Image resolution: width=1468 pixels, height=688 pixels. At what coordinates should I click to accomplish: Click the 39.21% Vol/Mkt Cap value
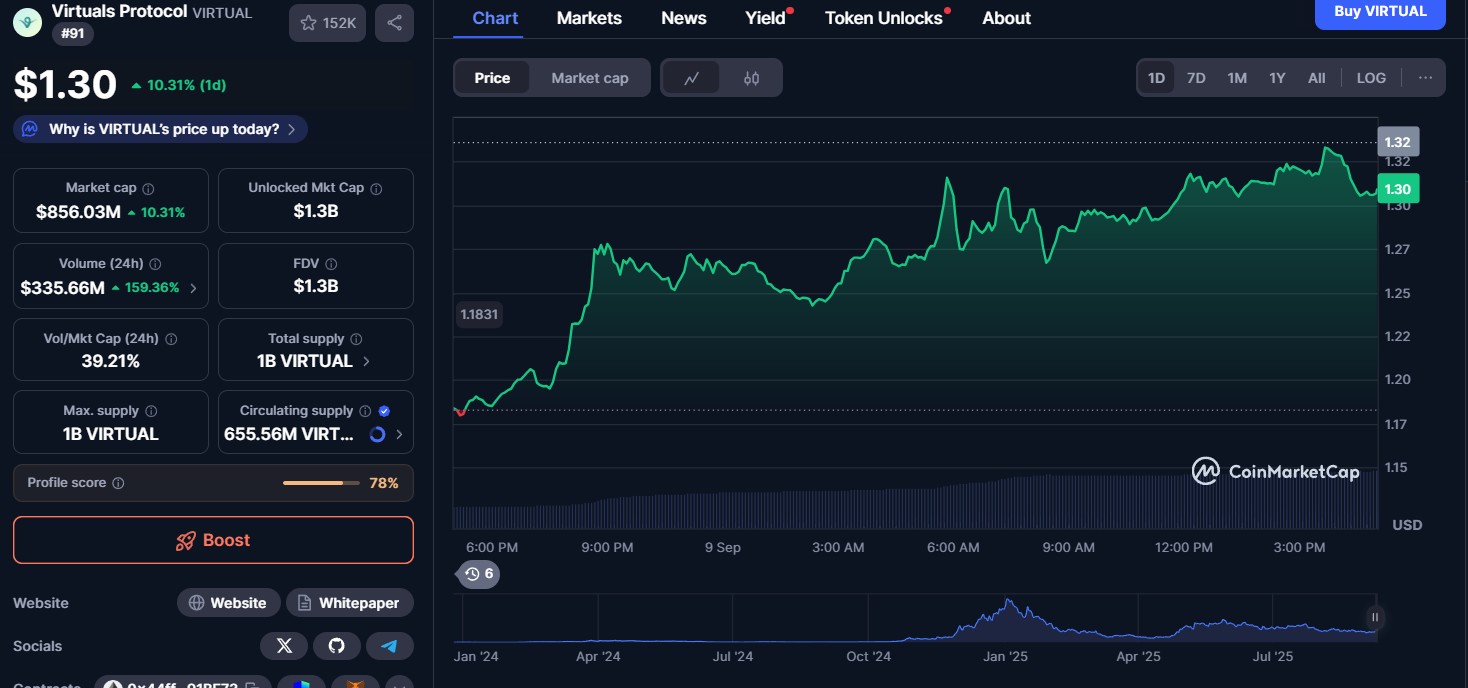(x=110, y=361)
